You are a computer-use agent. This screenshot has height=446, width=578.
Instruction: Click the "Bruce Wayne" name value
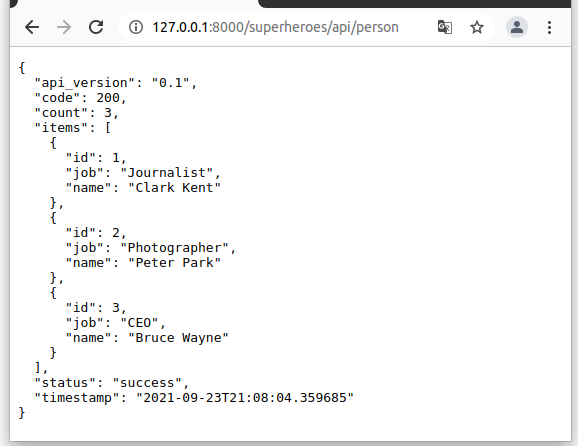coord(178,338)
